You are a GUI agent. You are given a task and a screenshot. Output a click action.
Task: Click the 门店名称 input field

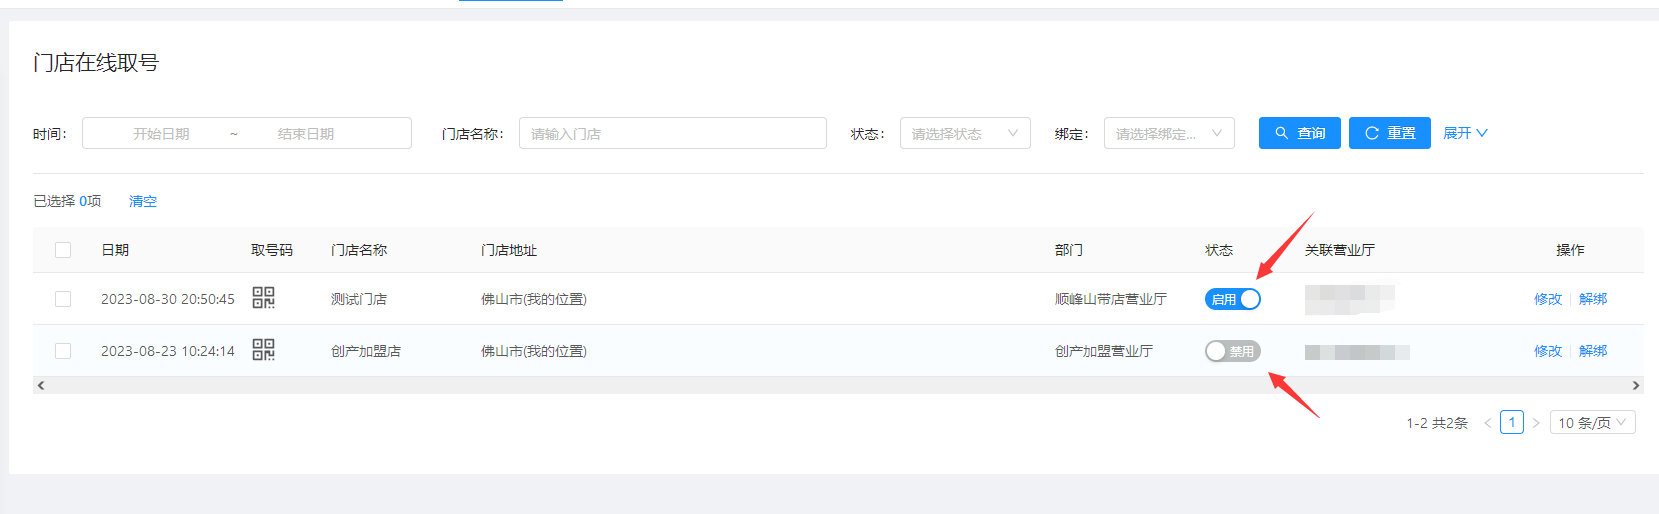[673, 133]
